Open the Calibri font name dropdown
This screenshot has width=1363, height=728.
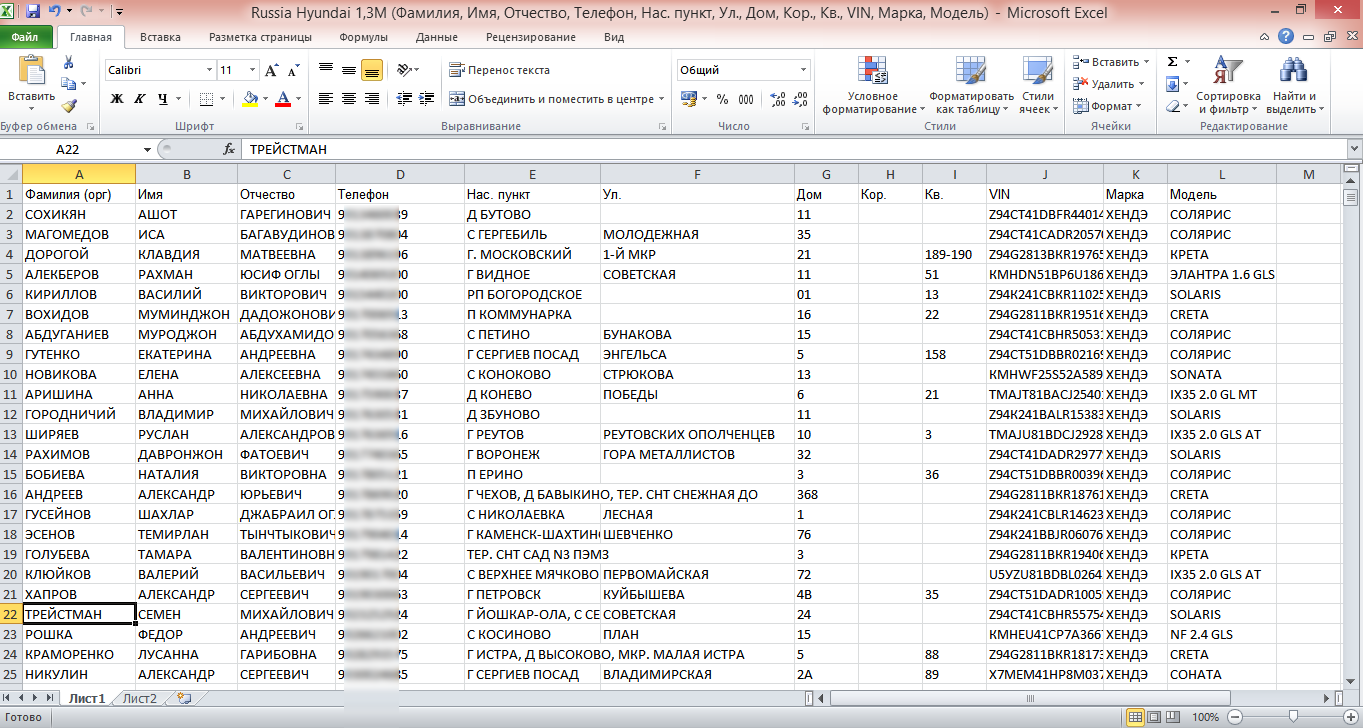coord(209,70)
